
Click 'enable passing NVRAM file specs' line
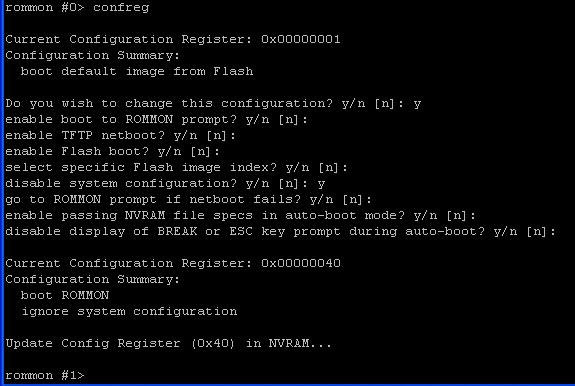pos(241,216)
